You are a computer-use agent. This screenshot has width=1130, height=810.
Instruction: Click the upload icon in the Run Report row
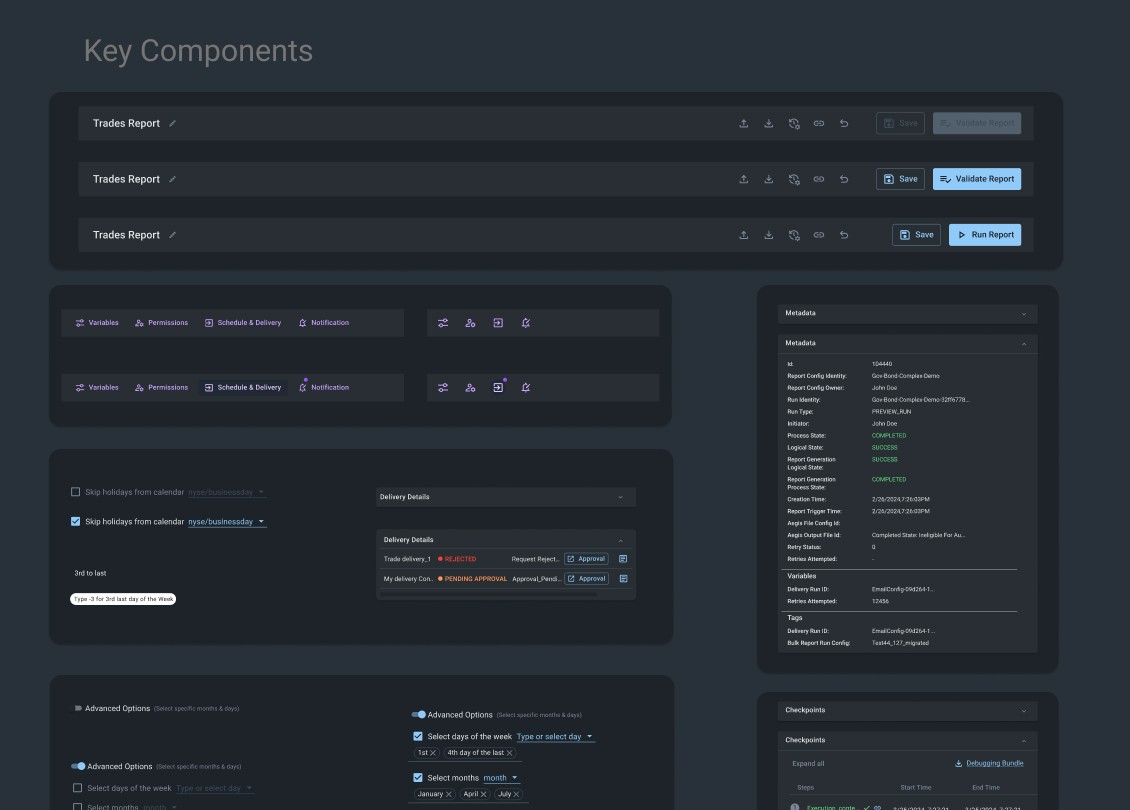tap(744, 235)
